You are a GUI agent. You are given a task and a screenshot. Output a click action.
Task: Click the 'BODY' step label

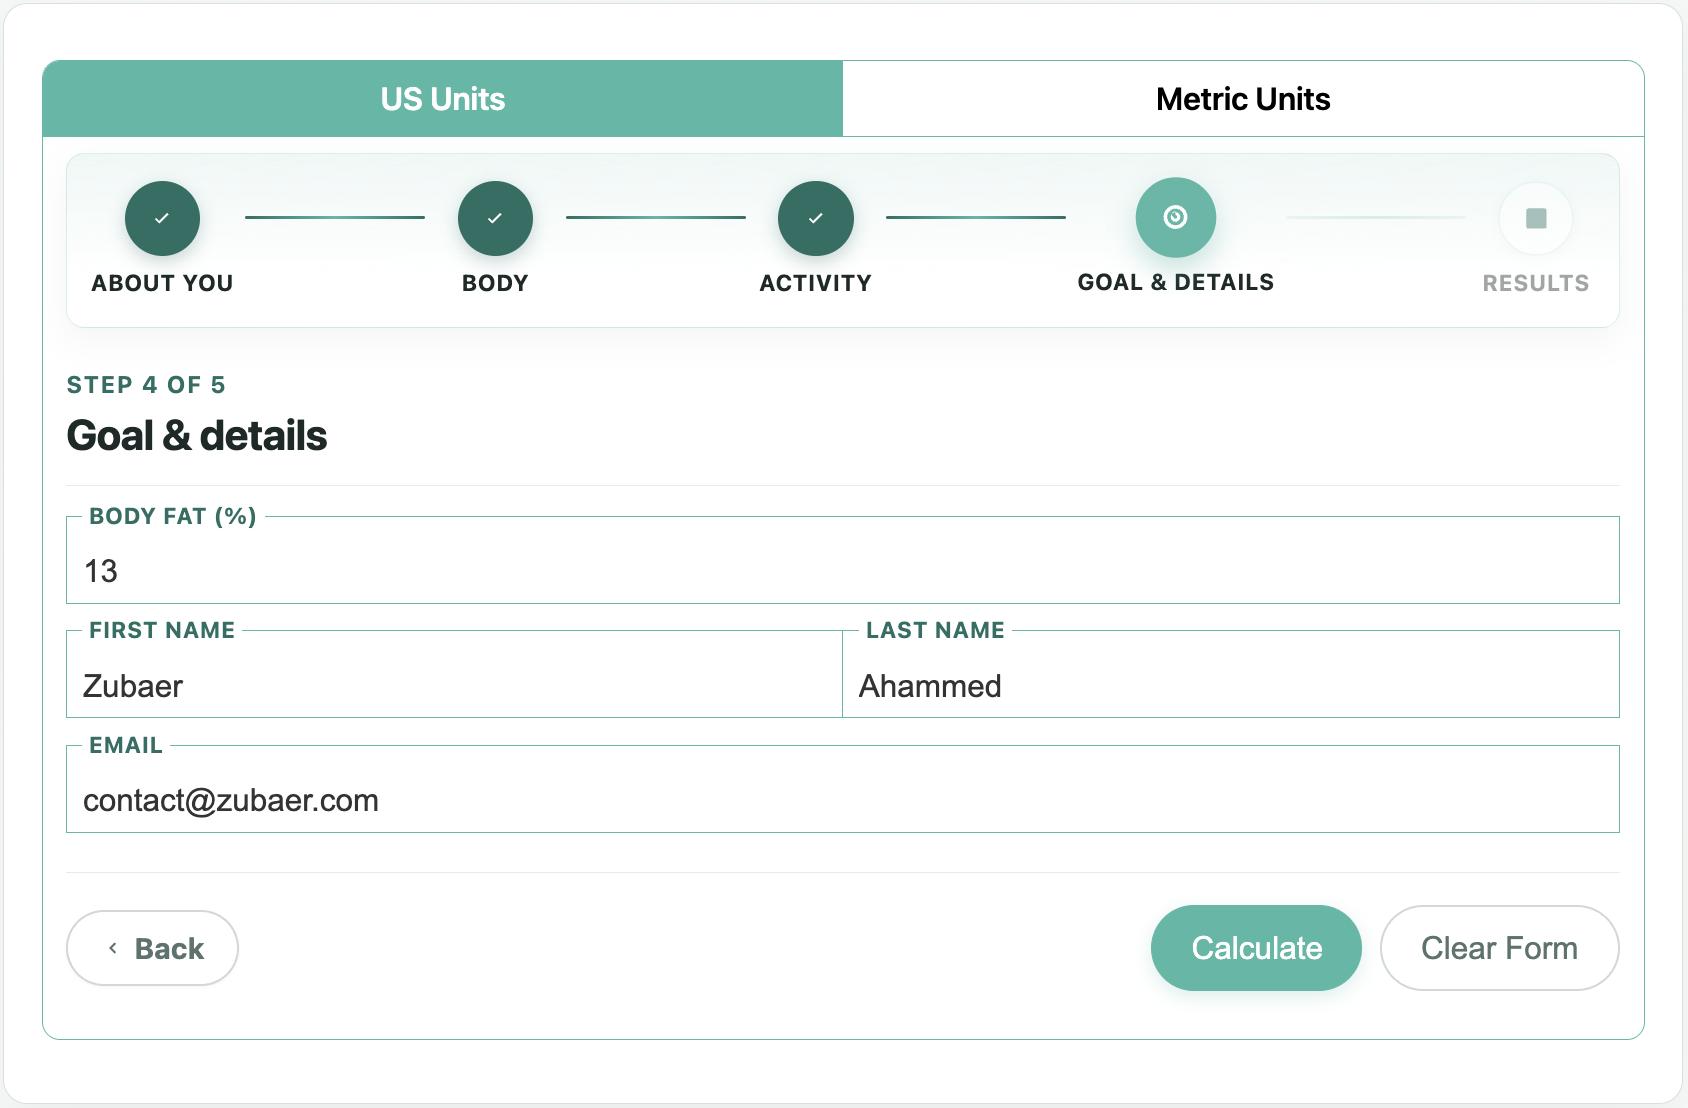[495, 283]
